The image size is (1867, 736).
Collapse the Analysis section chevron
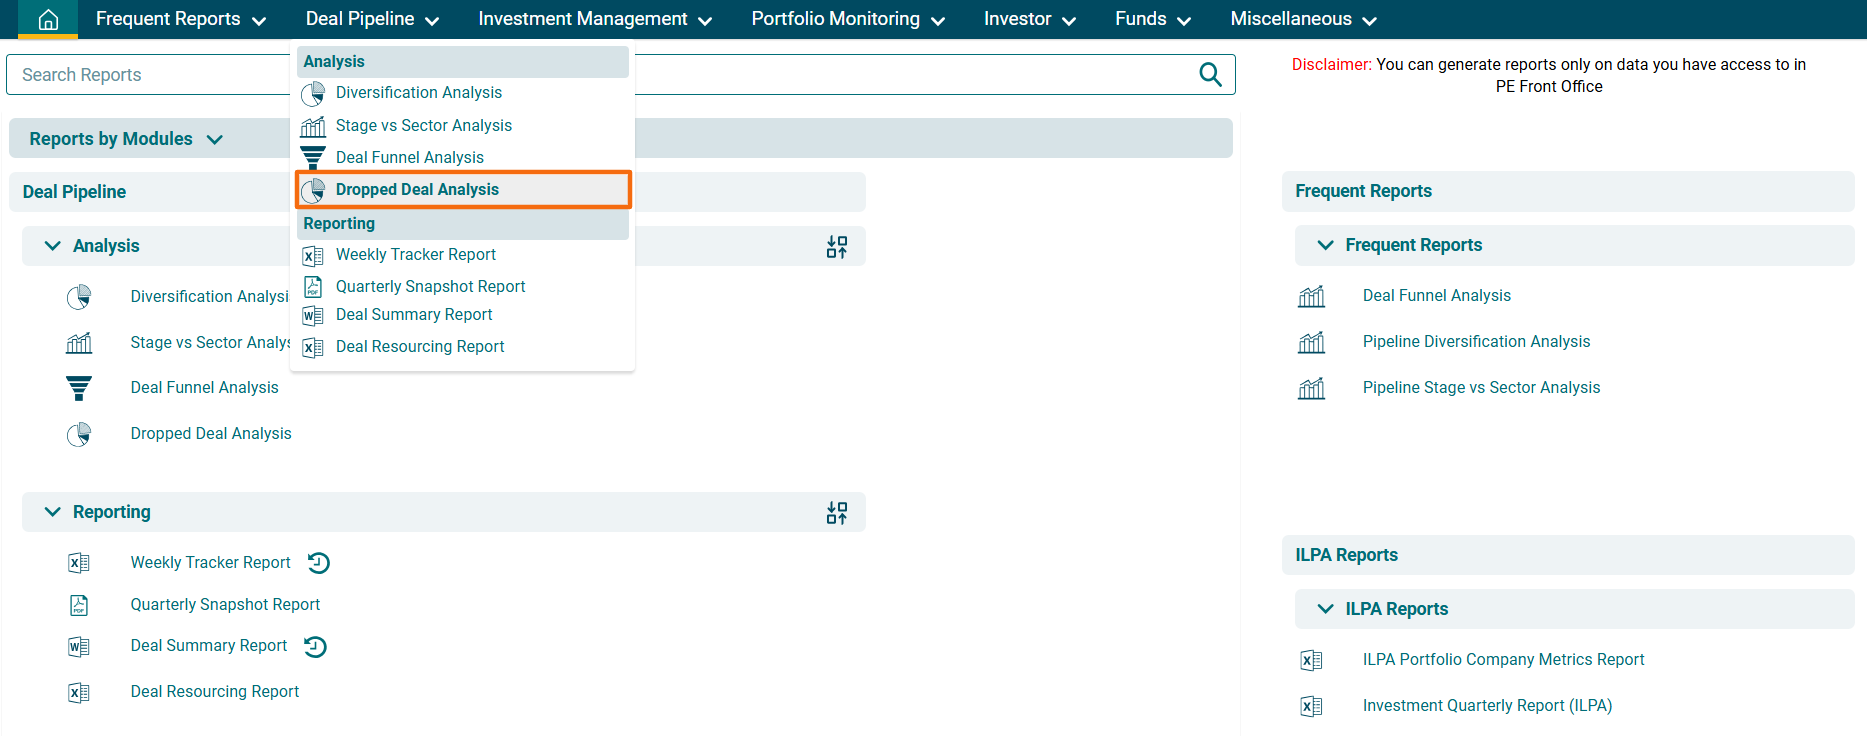53,246
